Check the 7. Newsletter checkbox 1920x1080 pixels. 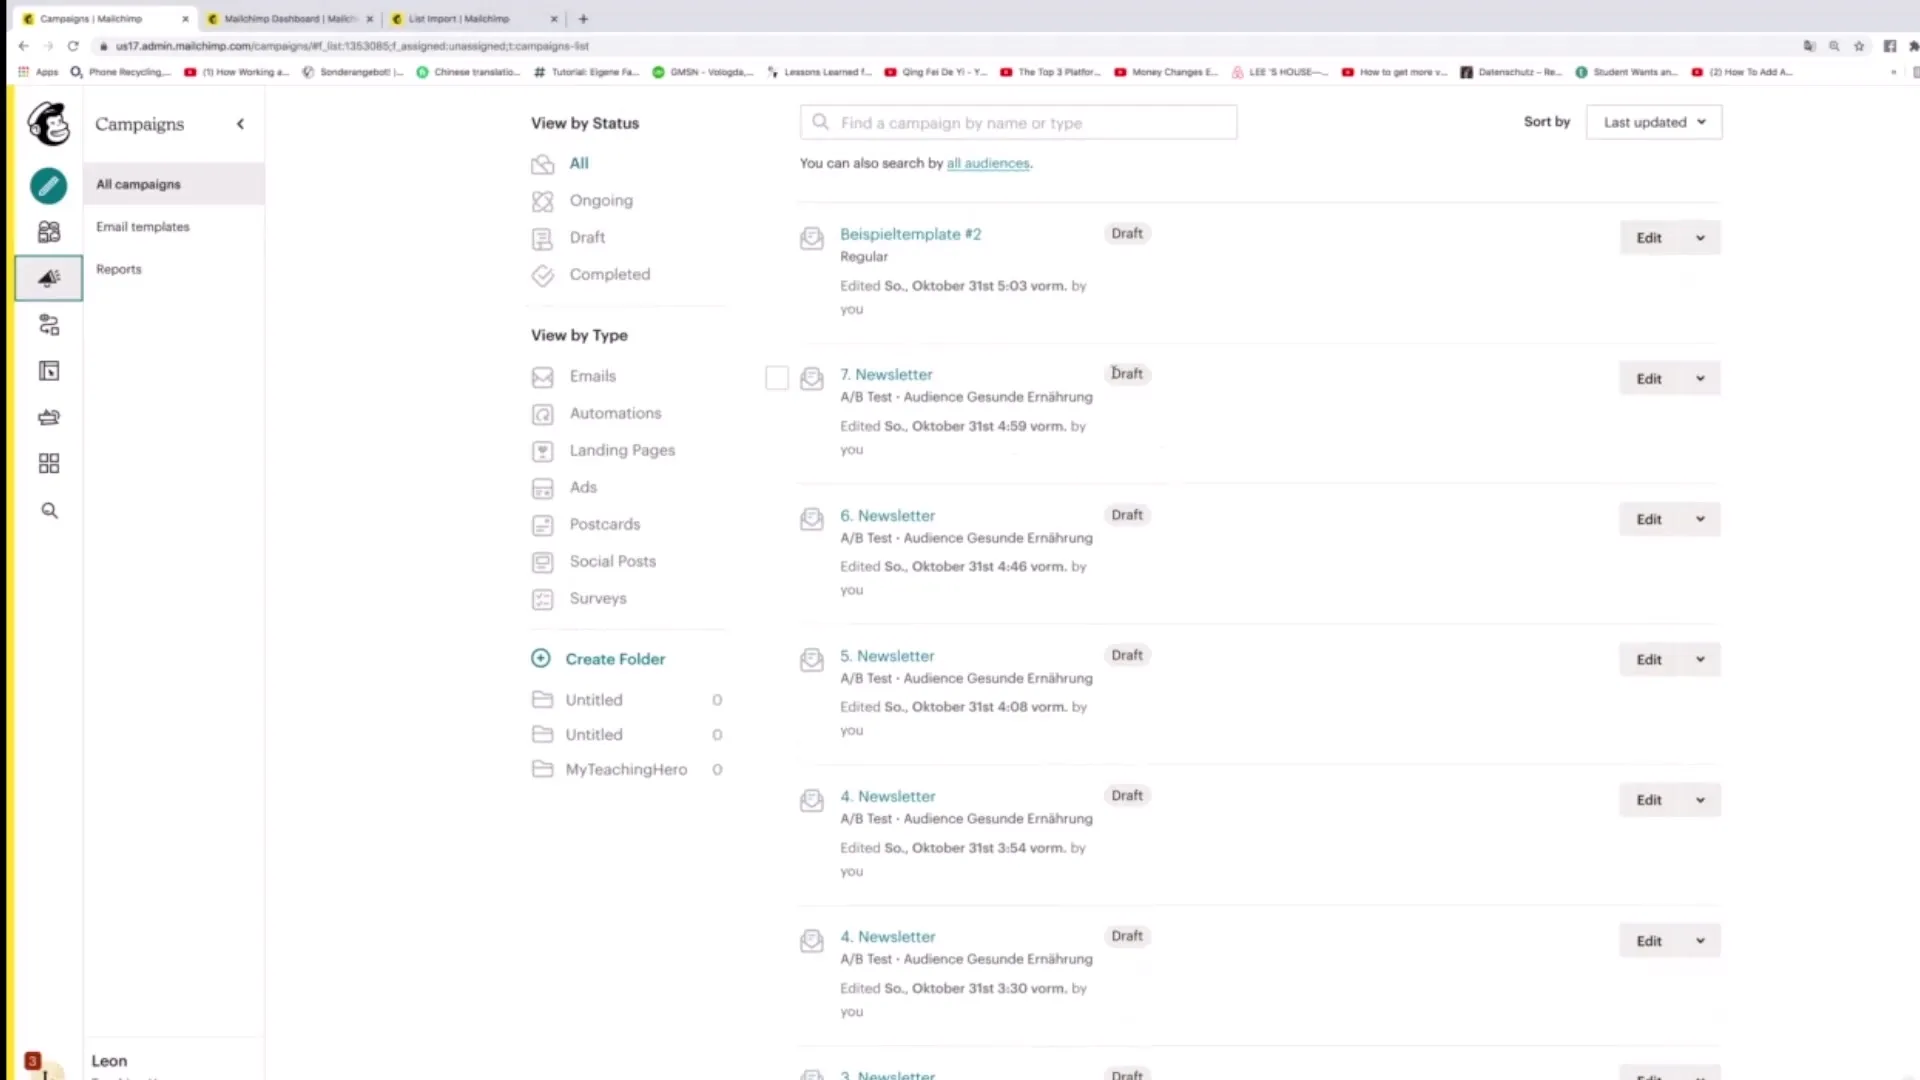pos(777,378)
